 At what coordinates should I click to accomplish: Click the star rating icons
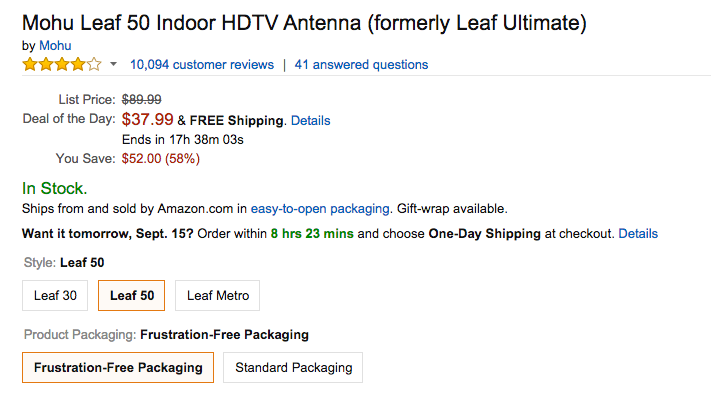click(x=62, y=64)
